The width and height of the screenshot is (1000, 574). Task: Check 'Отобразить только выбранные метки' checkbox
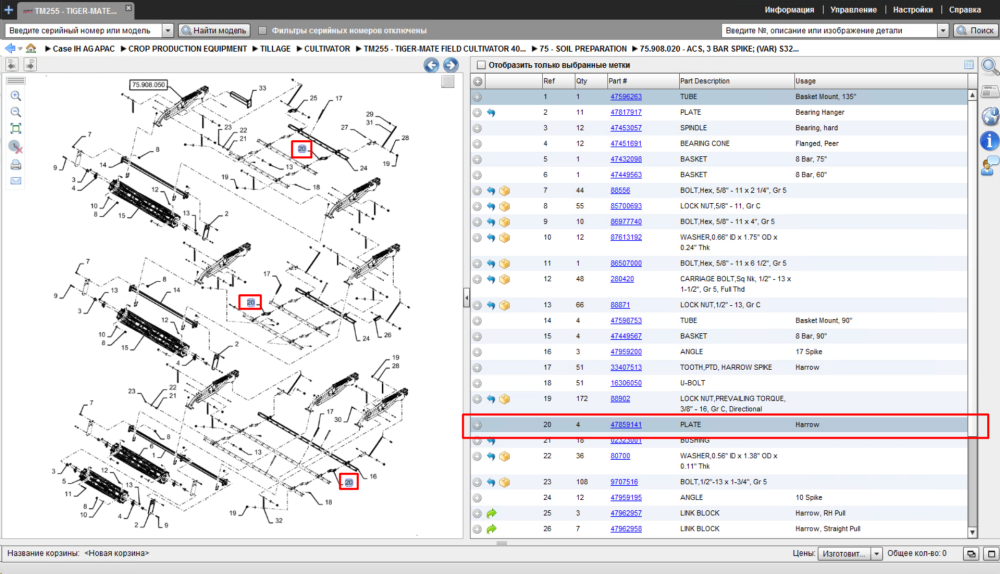[482, 65]
